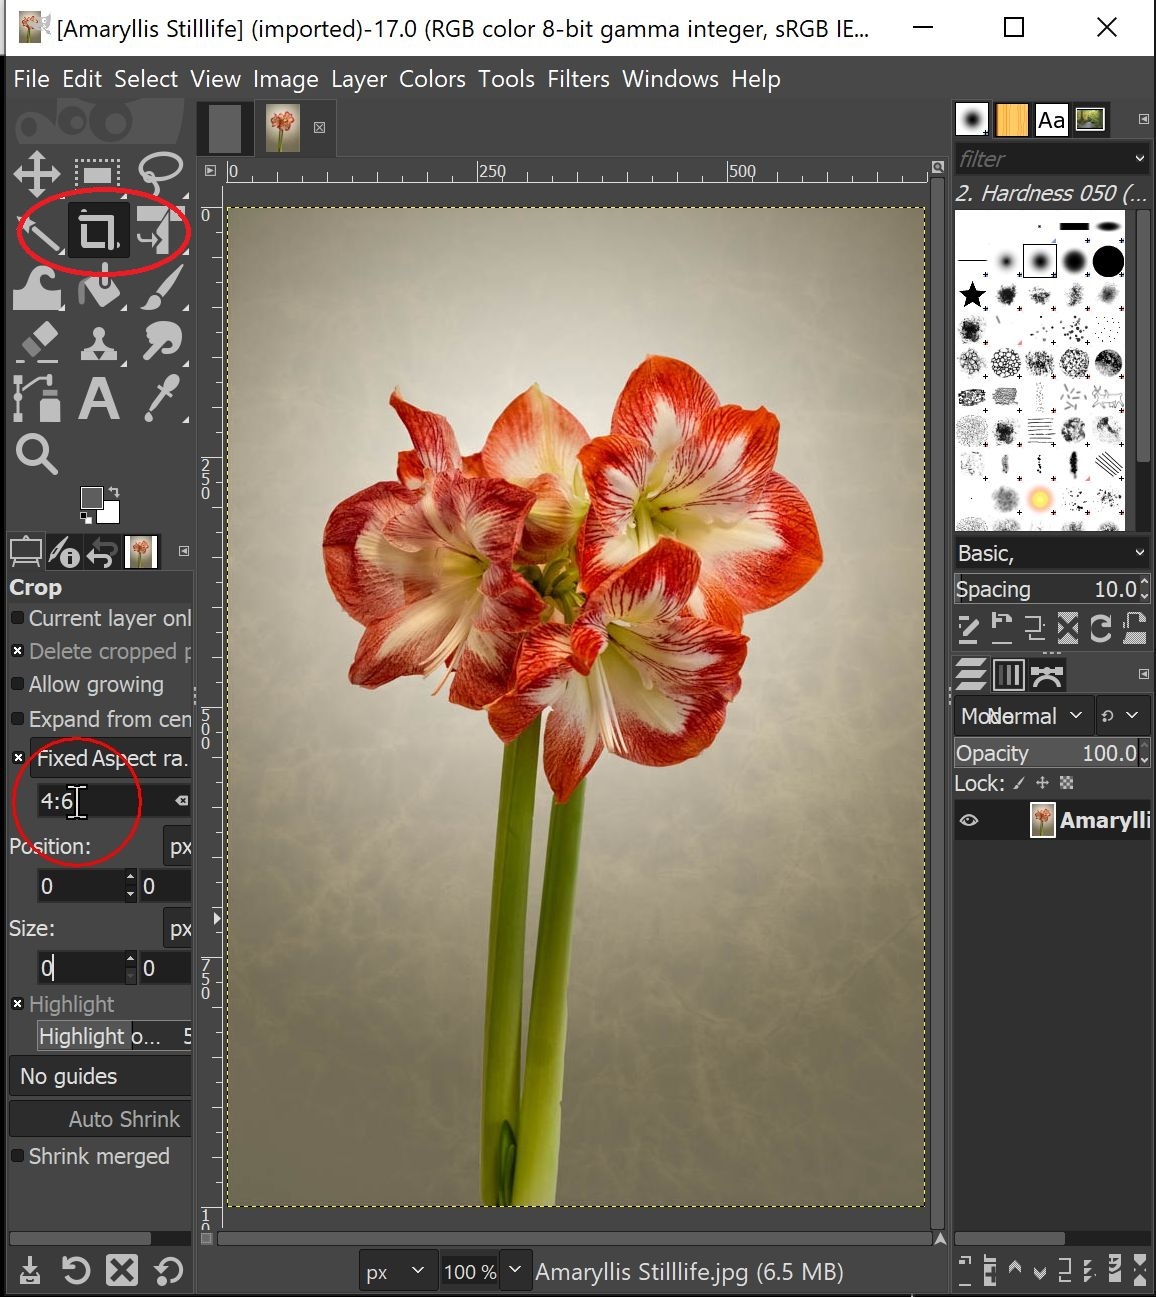Select the Text tool
This screenshot has width=1156, height=1297.
click(x=98, y=398)
